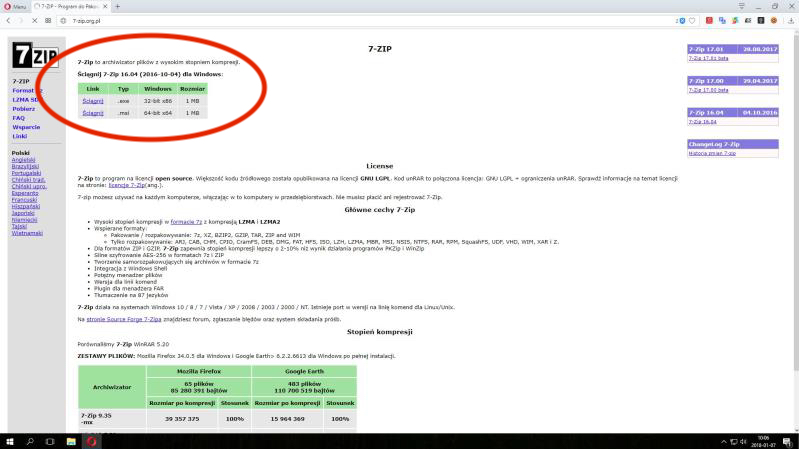799x450 pixels.
Task: Switch language to Portugalski
Action: coord(26,173)
